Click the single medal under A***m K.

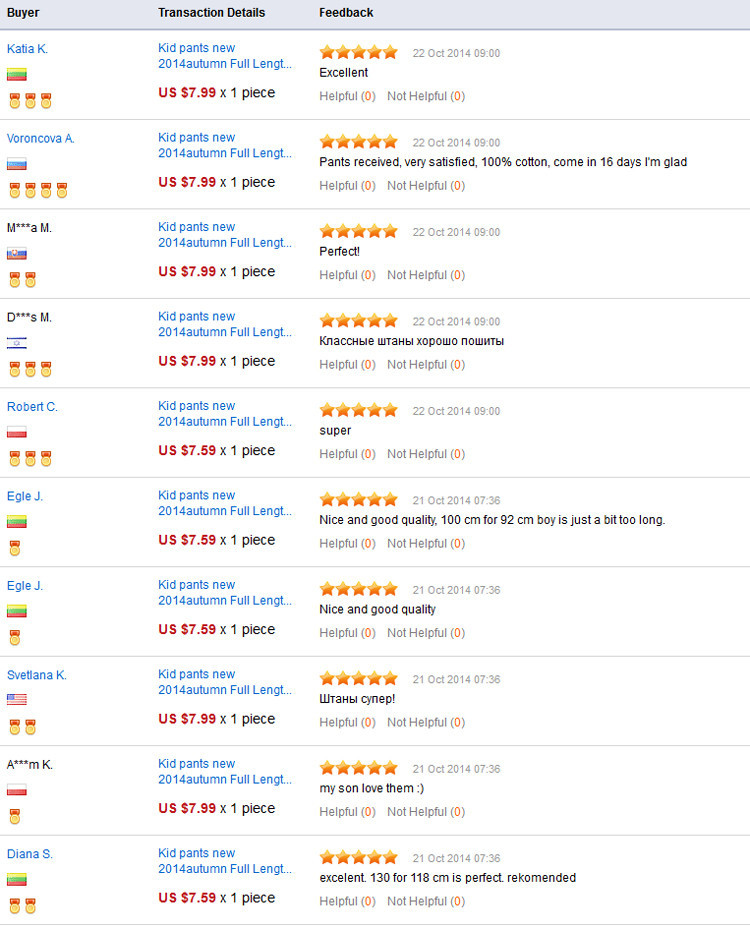14,817
